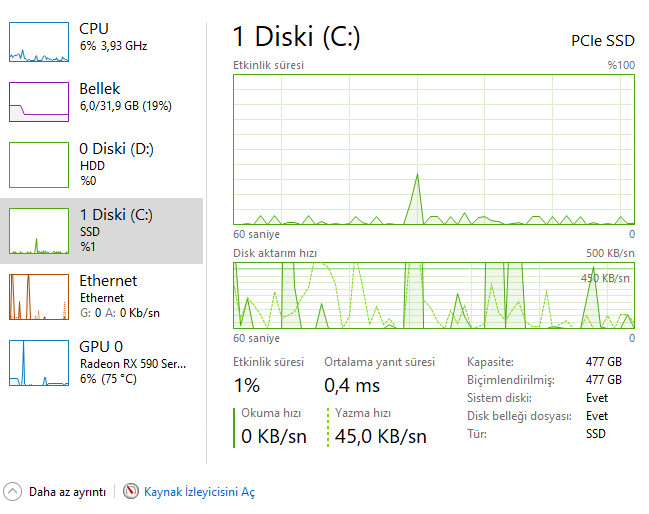
Task: Click the 0 Diski (D:) mini graph
Action: click(38, 164)
